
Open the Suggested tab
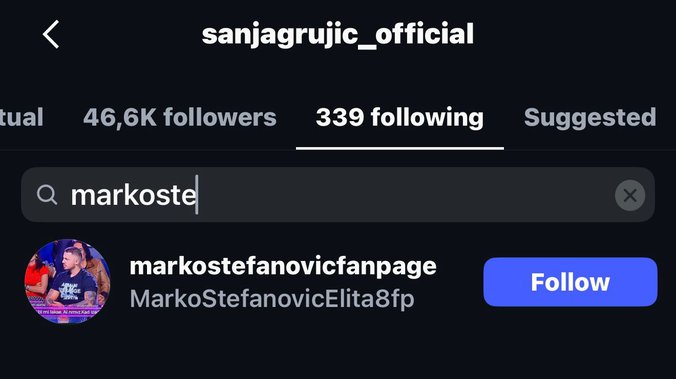coord(590,117)
